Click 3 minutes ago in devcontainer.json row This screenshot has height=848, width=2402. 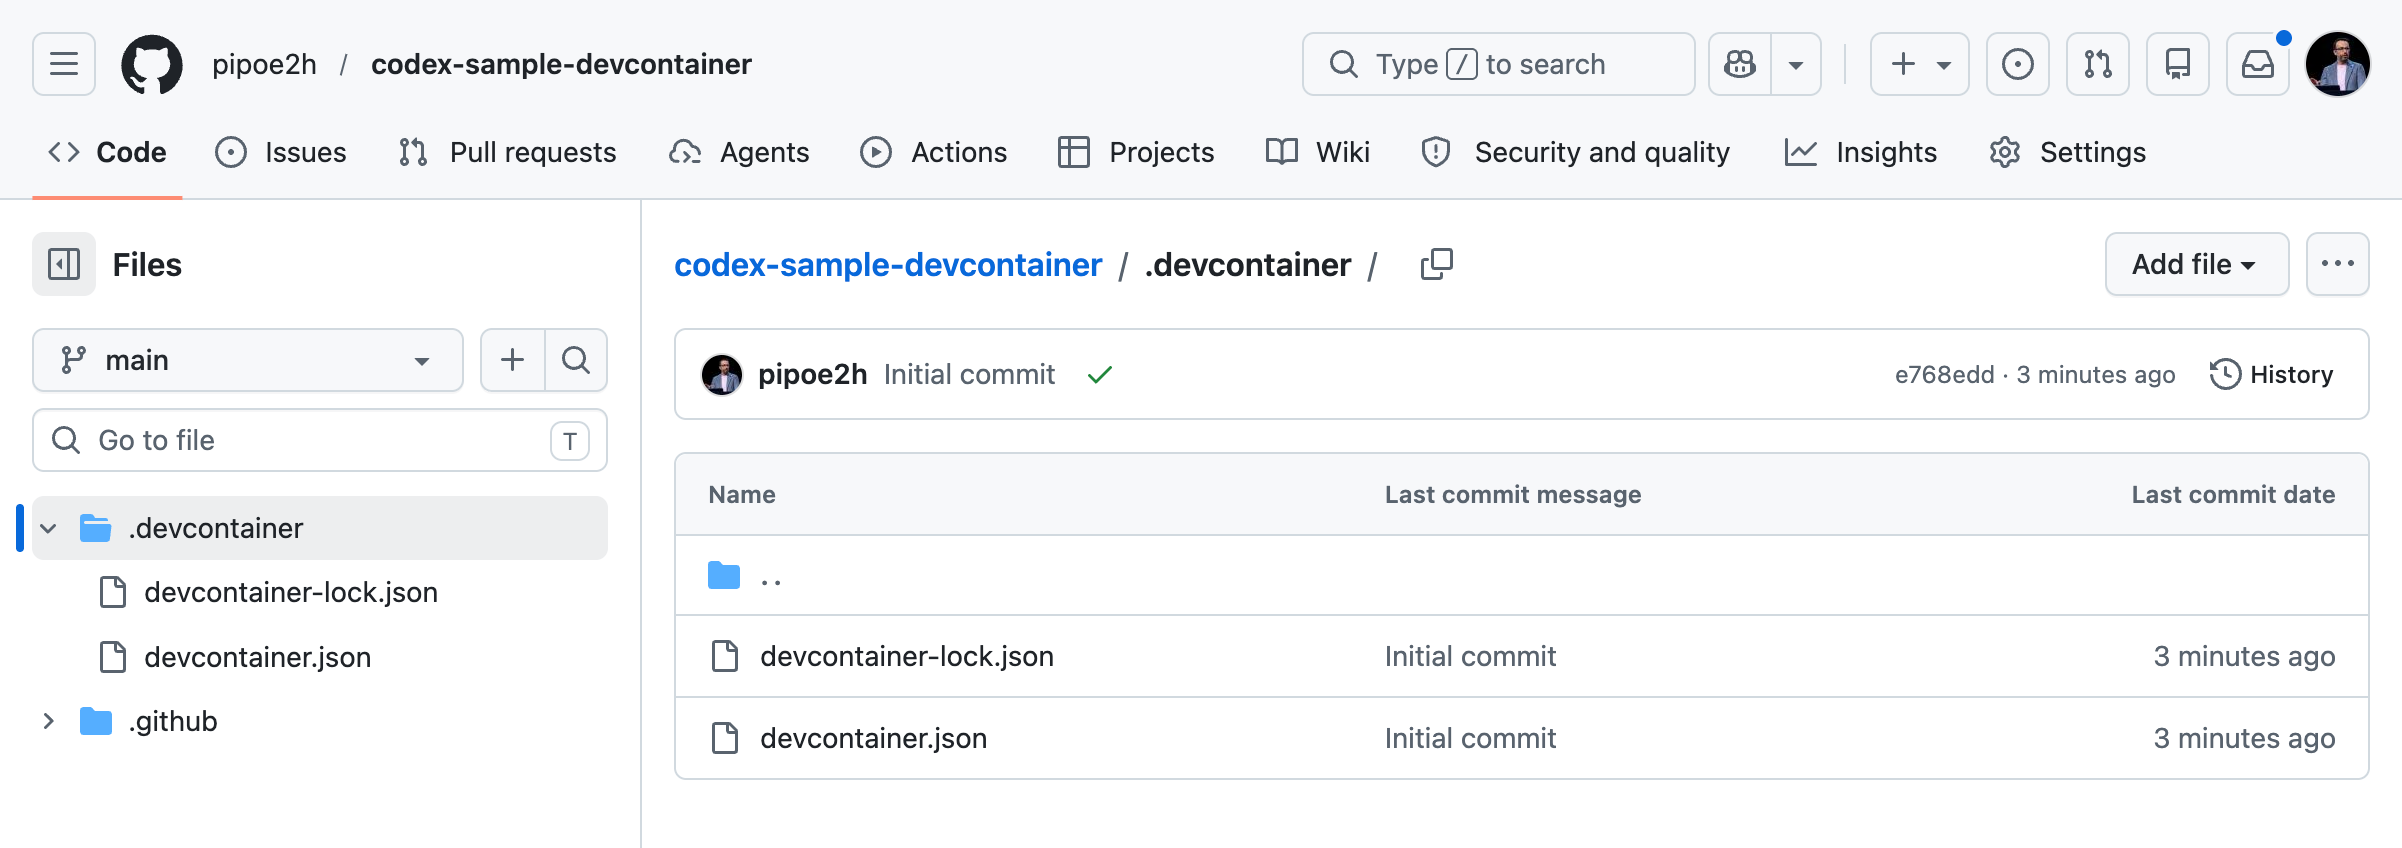tap(2244, 738)
